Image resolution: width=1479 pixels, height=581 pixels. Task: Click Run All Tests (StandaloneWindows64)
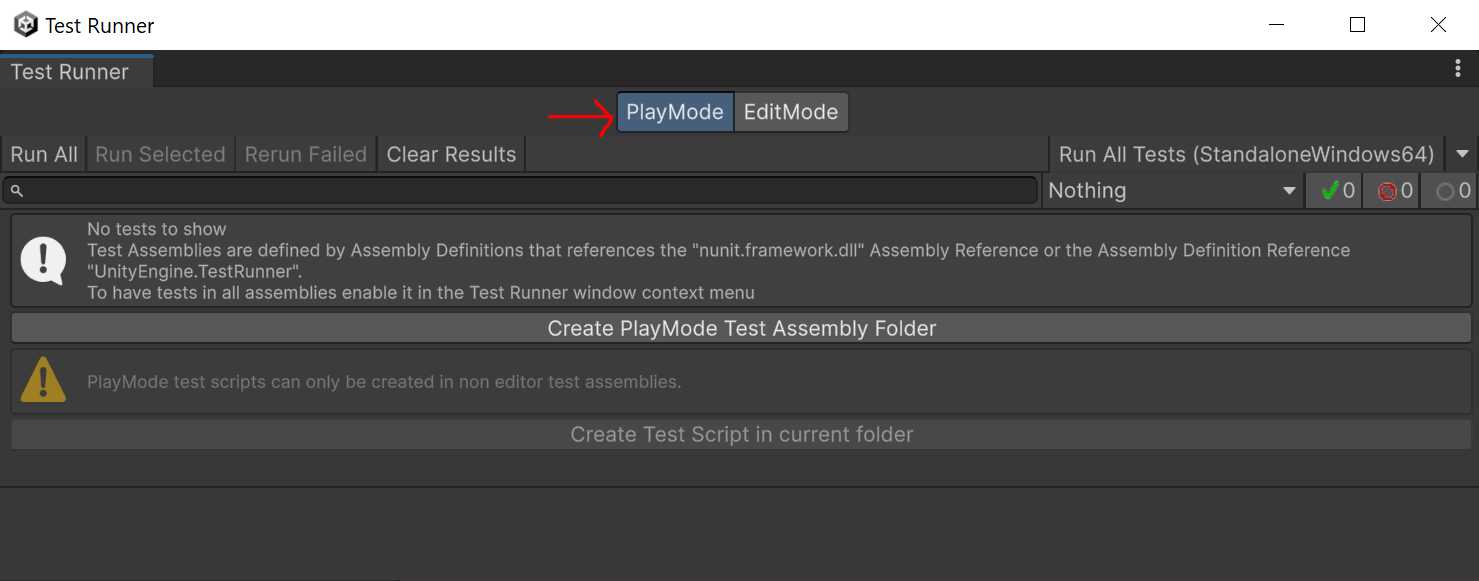point(1244,154)
